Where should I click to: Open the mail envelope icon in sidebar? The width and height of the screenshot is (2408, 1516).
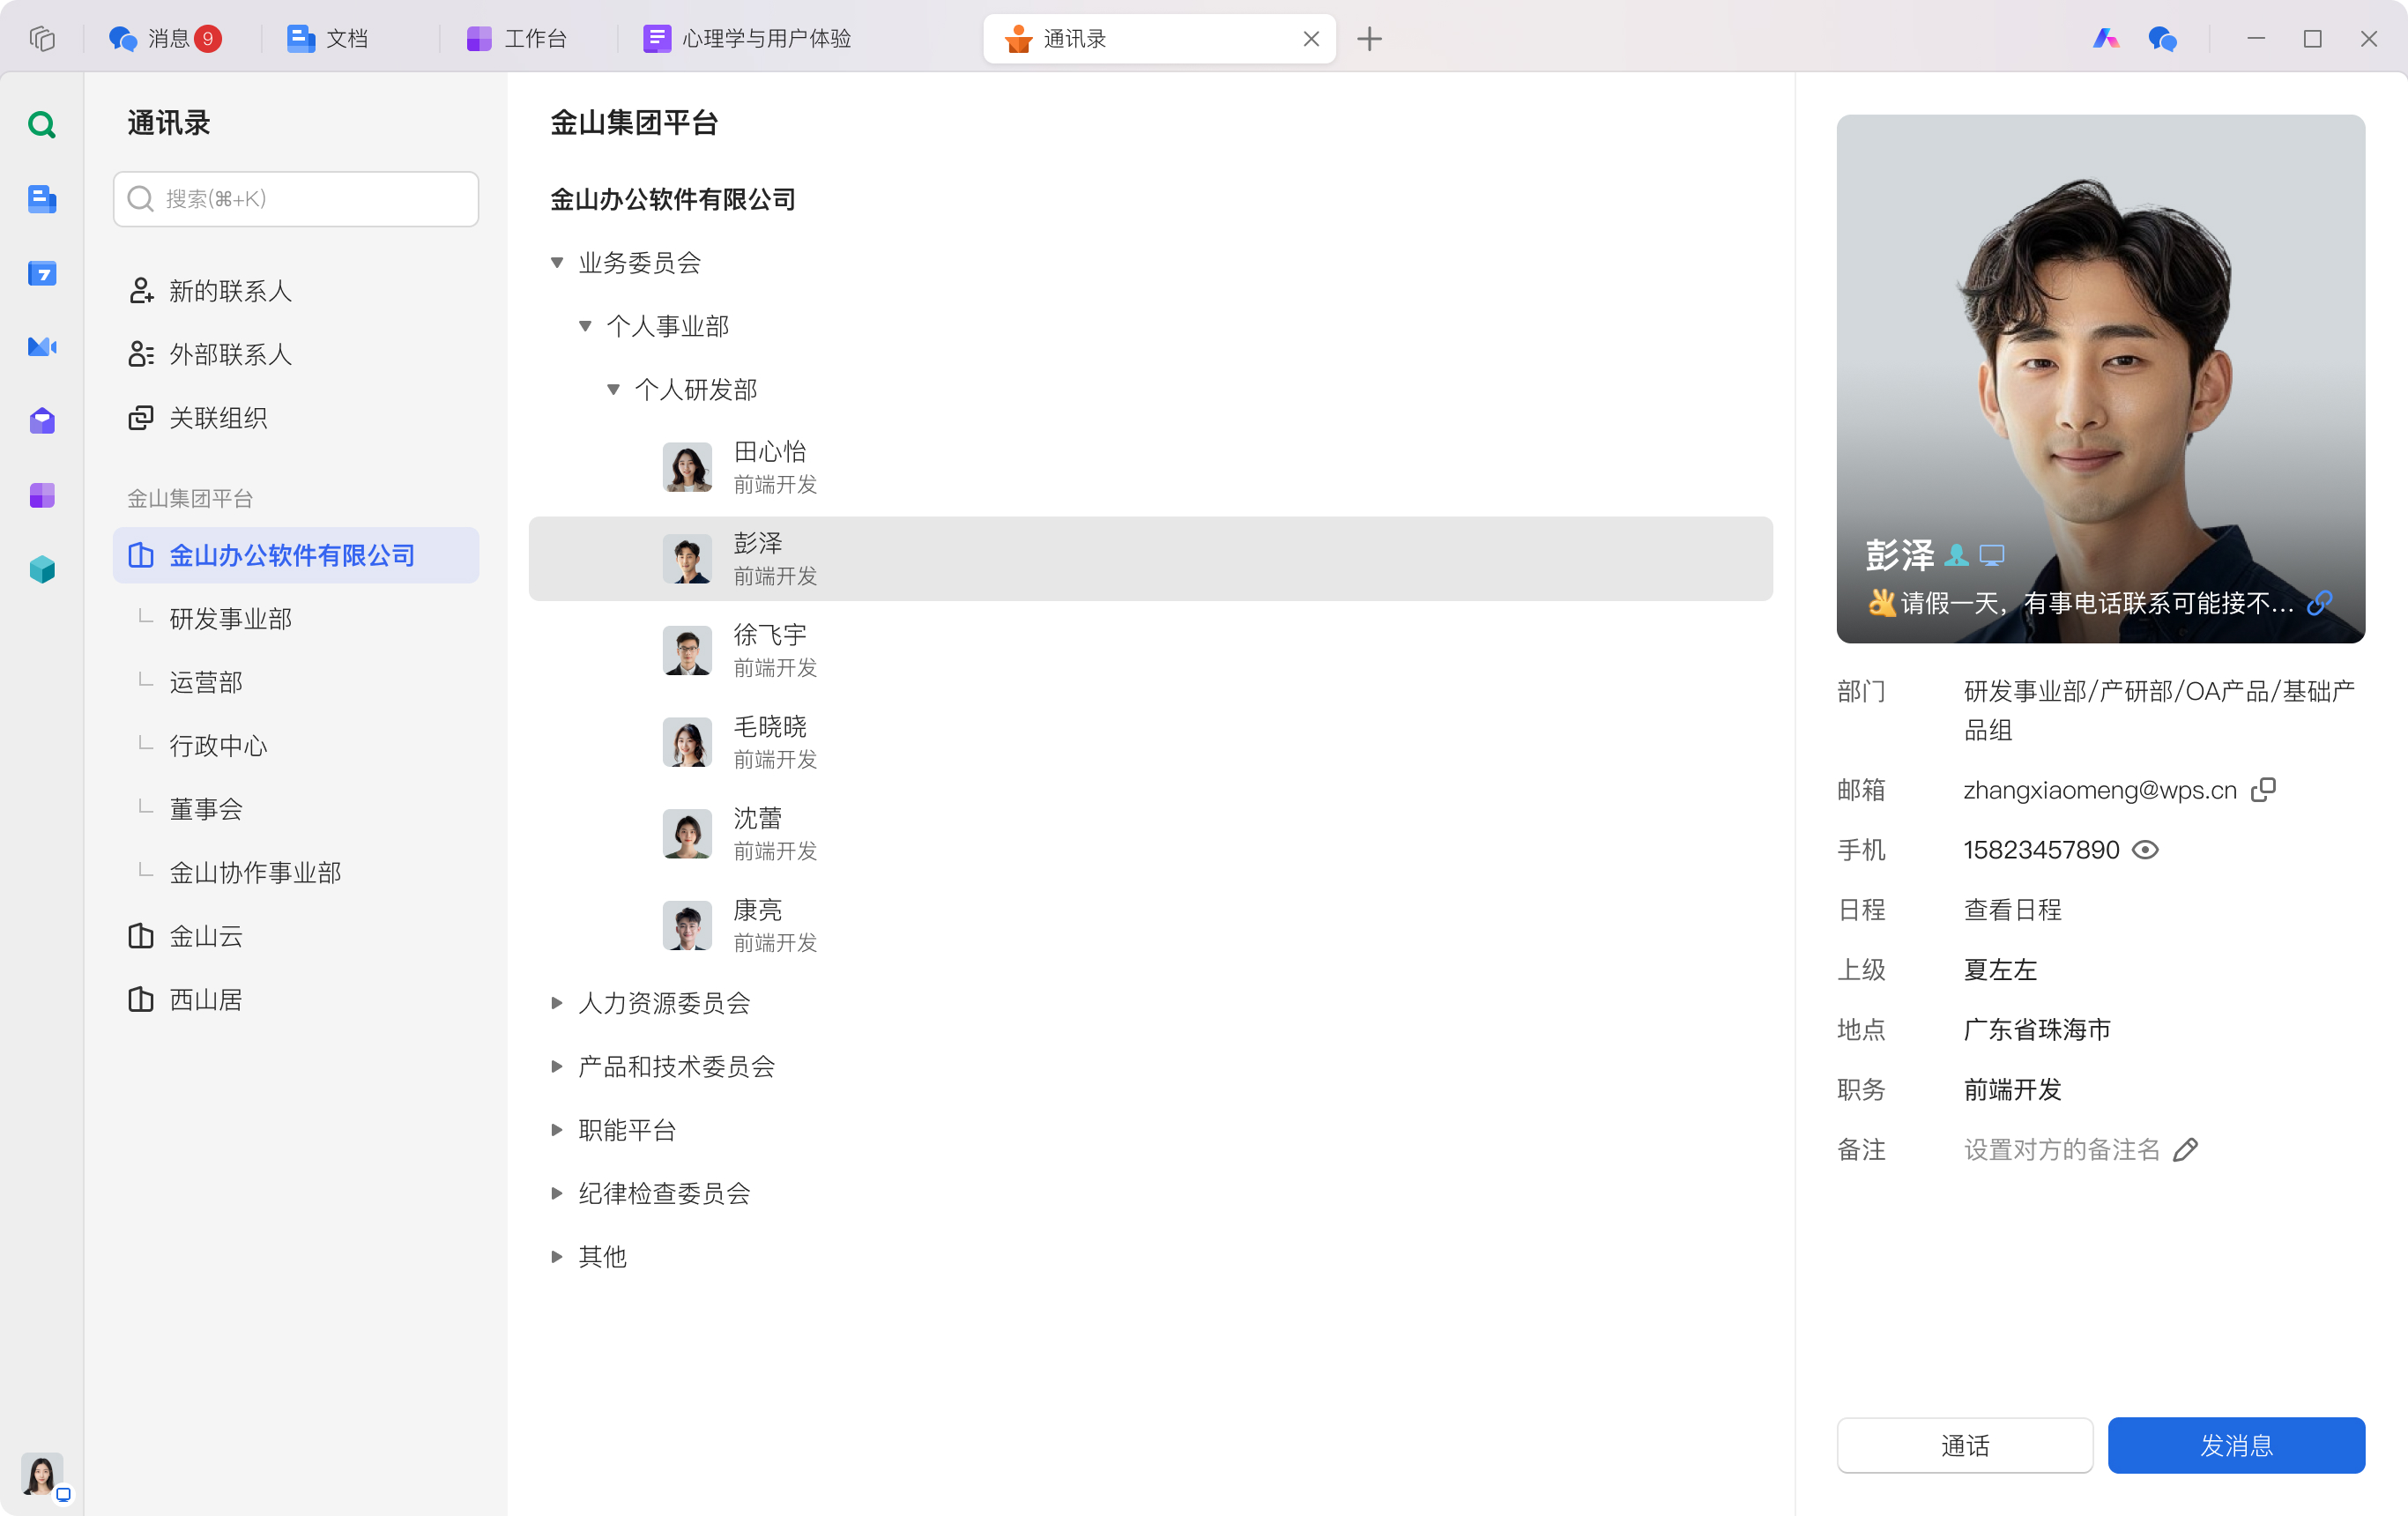[x=41, y=421]
